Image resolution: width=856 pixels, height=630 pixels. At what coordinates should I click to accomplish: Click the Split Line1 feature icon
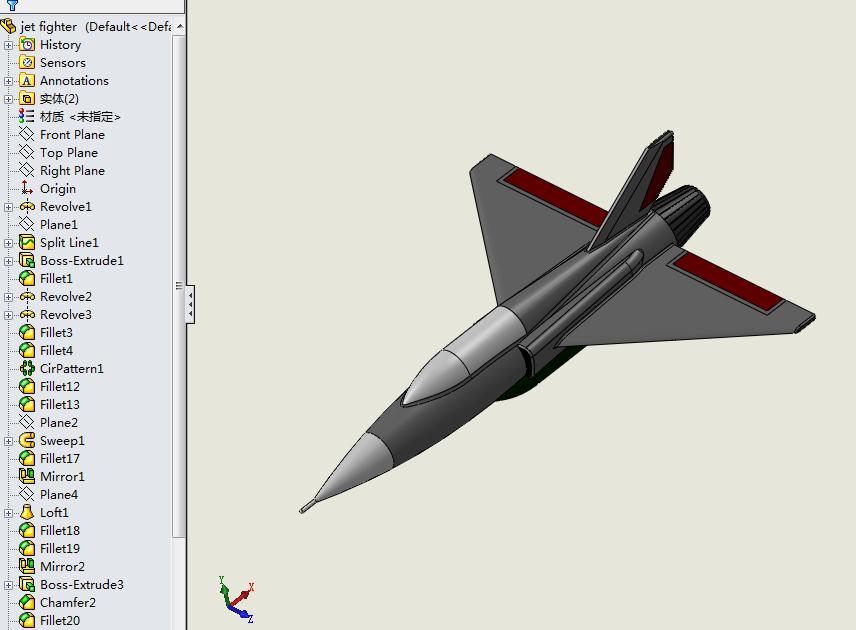[x=27, y=242]
